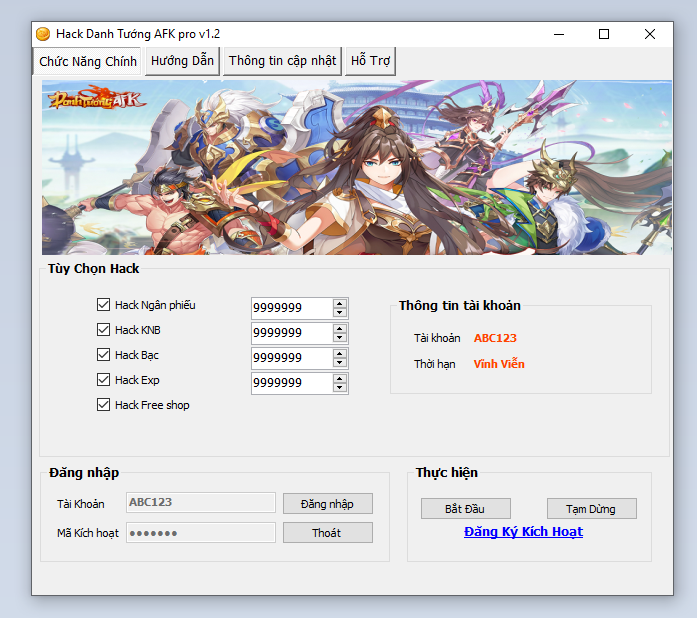The height and width of the screenshot is (618, 697).
Task: Start the hack with Bắt Đầu
Action: (x=465, y=509)
